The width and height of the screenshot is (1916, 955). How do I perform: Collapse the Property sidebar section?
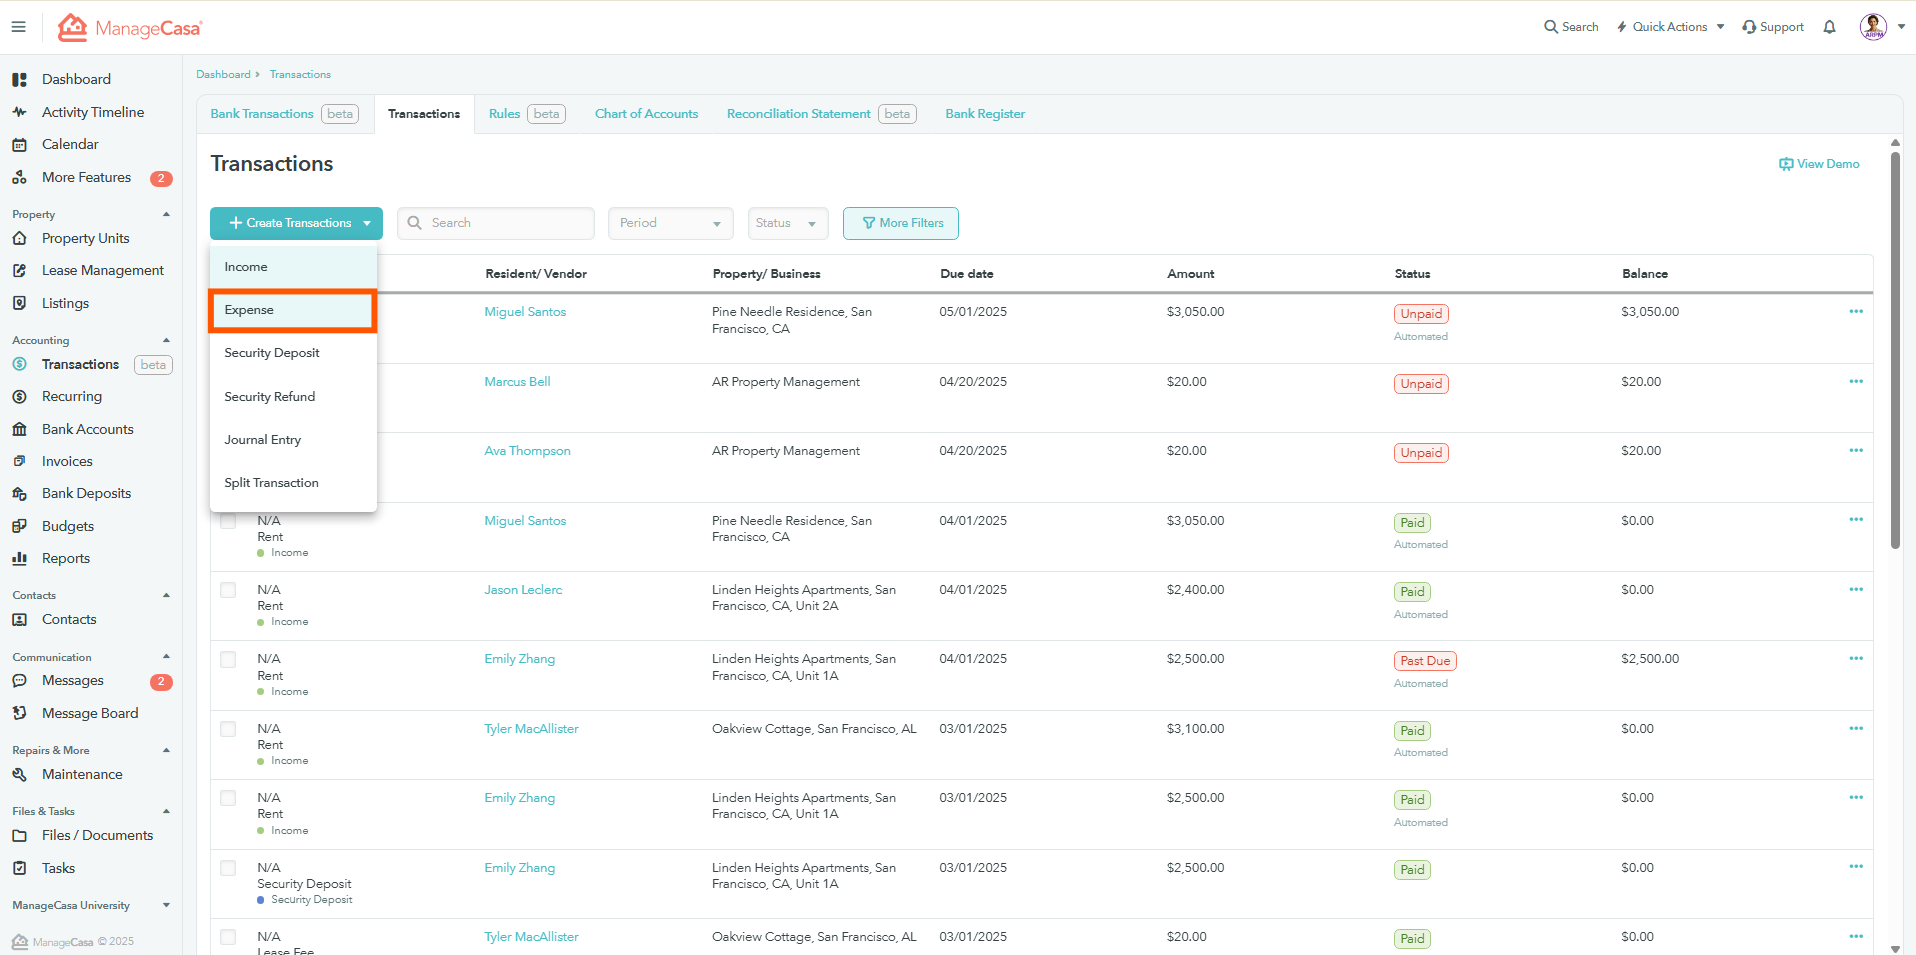(166, 215)
